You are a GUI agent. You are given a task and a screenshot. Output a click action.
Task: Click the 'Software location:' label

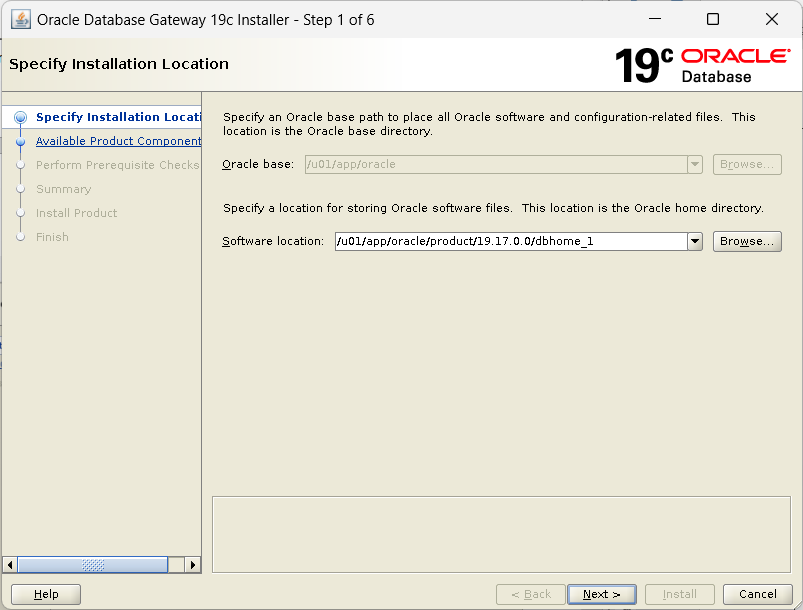pyautogui.click(x=273, y=241)
